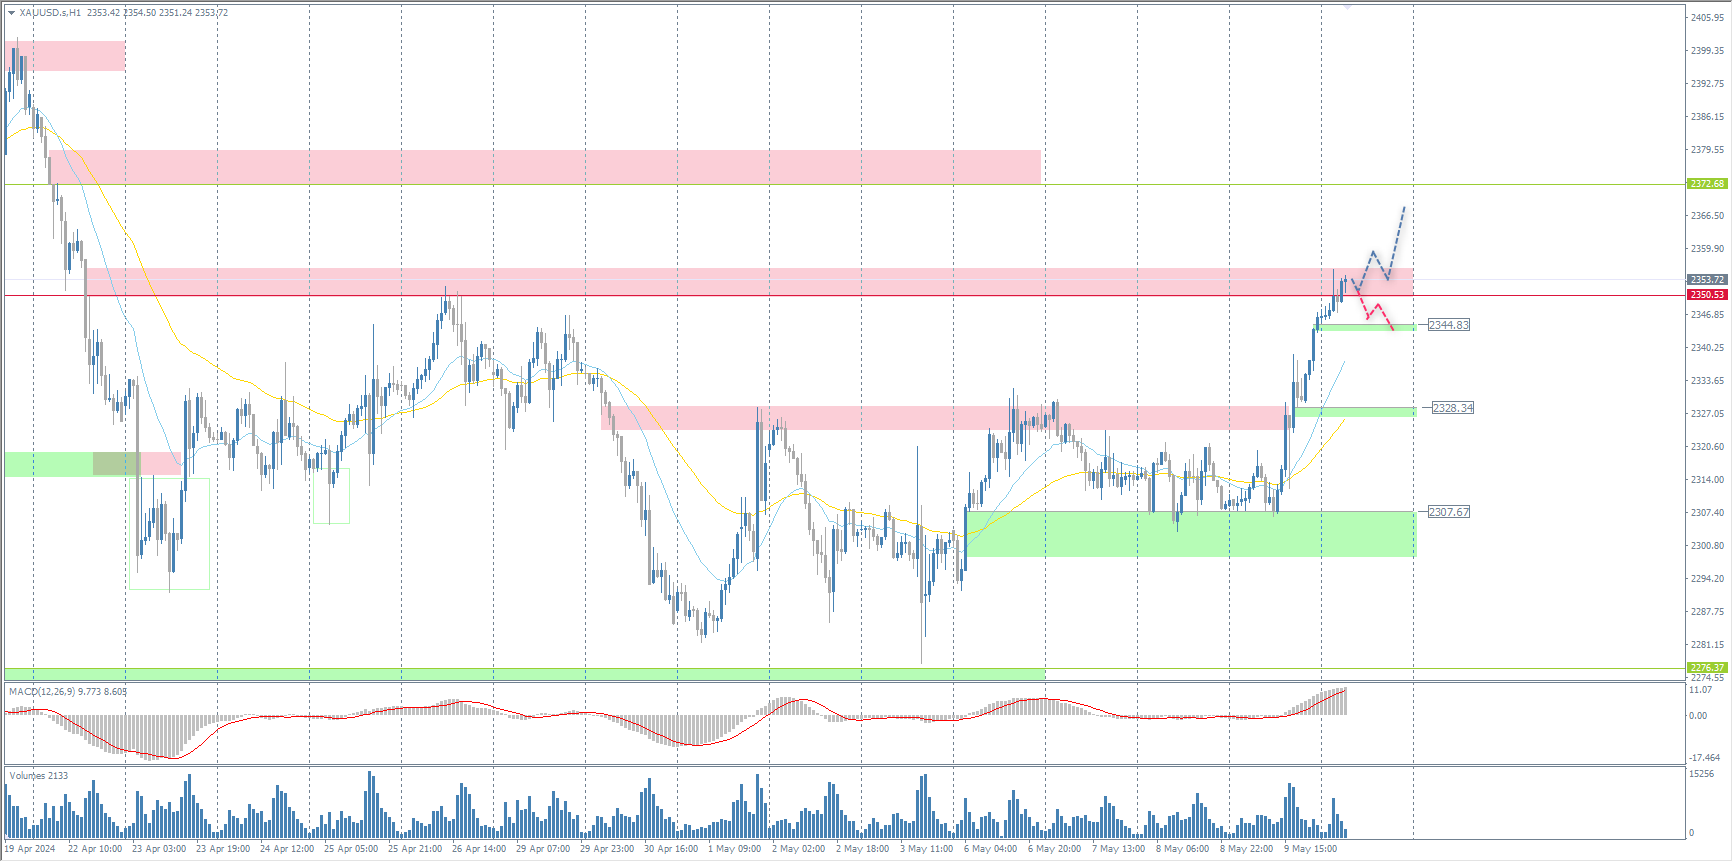Click the 8 May 22:00 time label
Screen dimensions: 1733x862
tap(1247, 849)
